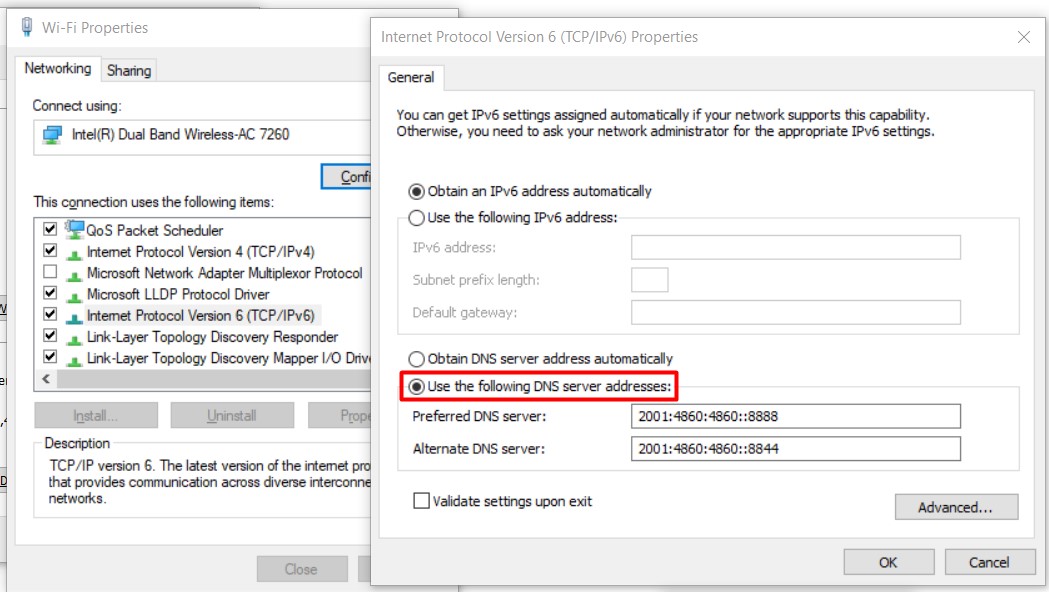Select Internet Protocol Version 6 (TCP/IPv6) row

200,316
